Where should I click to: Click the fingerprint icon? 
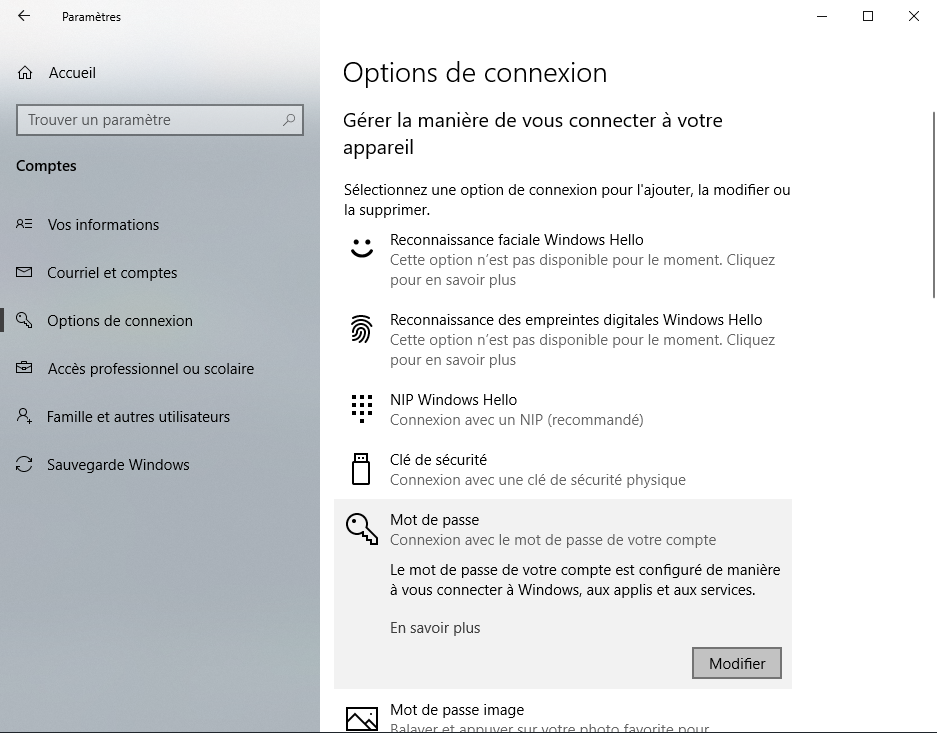tap(361, 329)
